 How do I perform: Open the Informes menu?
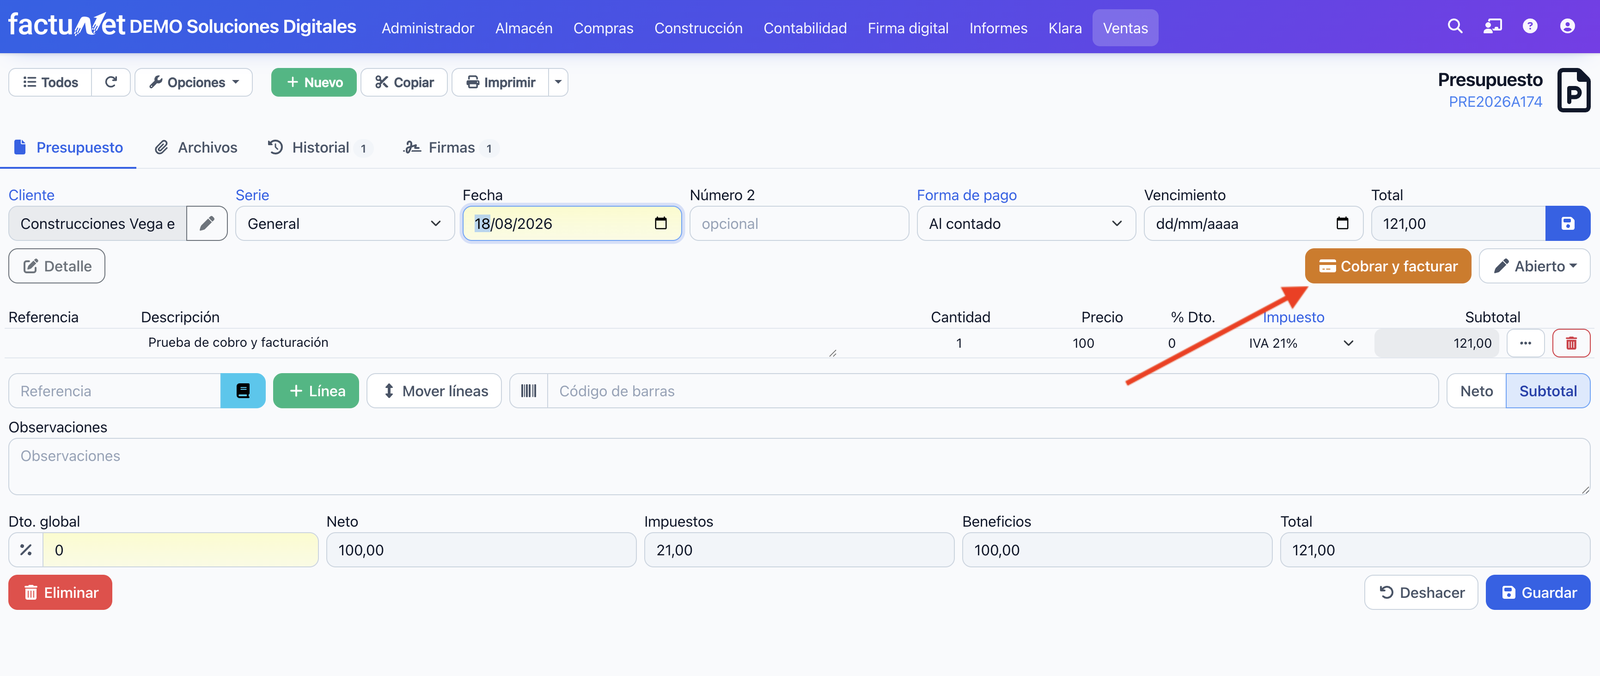coord(998,28)
